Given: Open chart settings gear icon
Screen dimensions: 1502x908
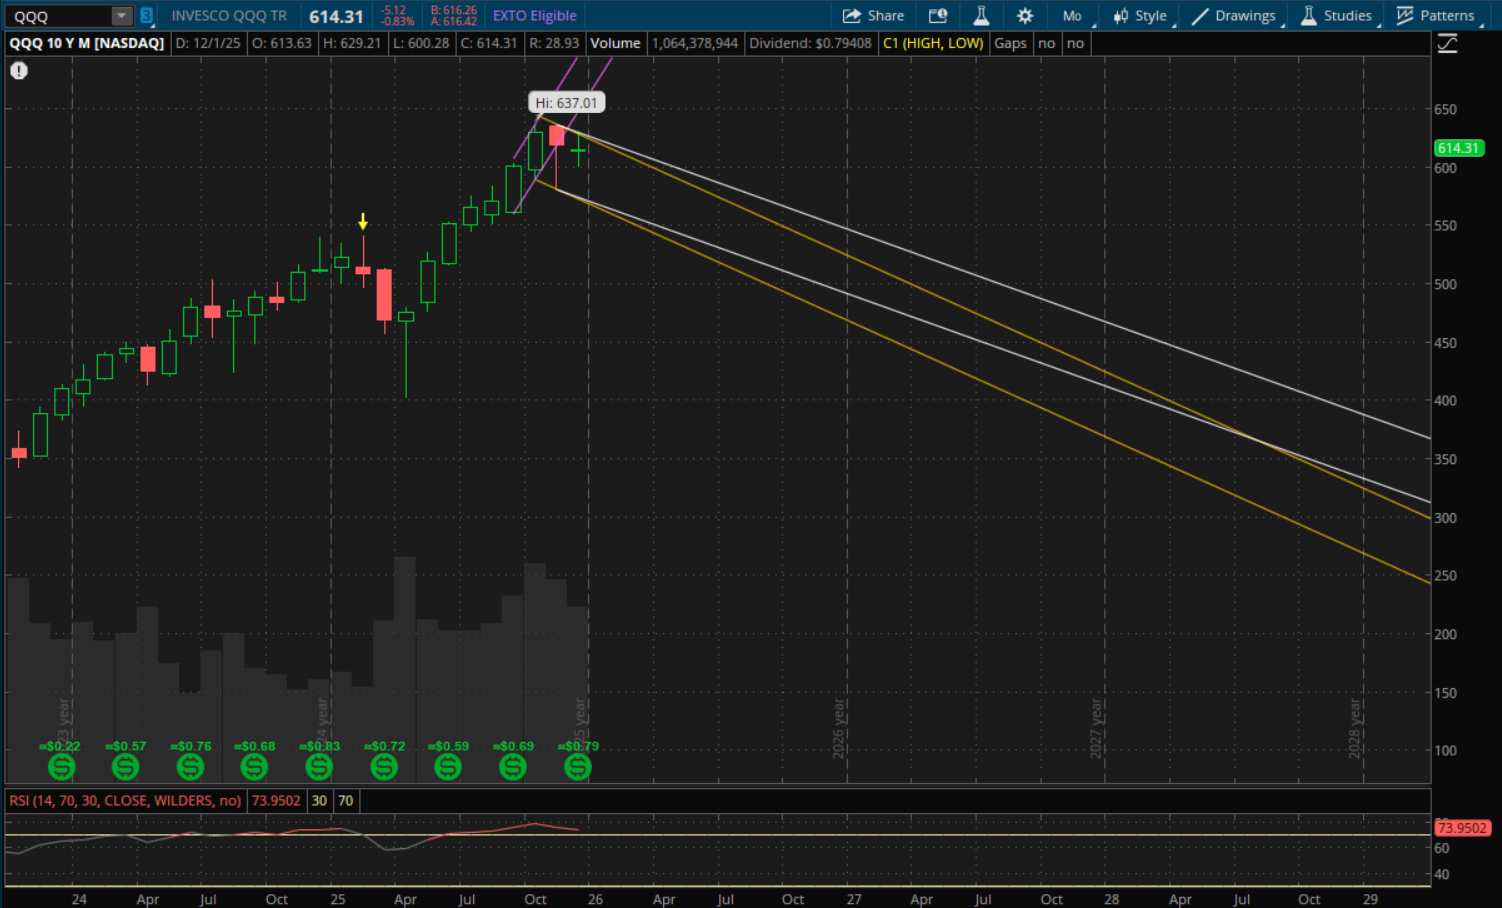Looking at the screenshot, I should click(x=1025, y=16).
